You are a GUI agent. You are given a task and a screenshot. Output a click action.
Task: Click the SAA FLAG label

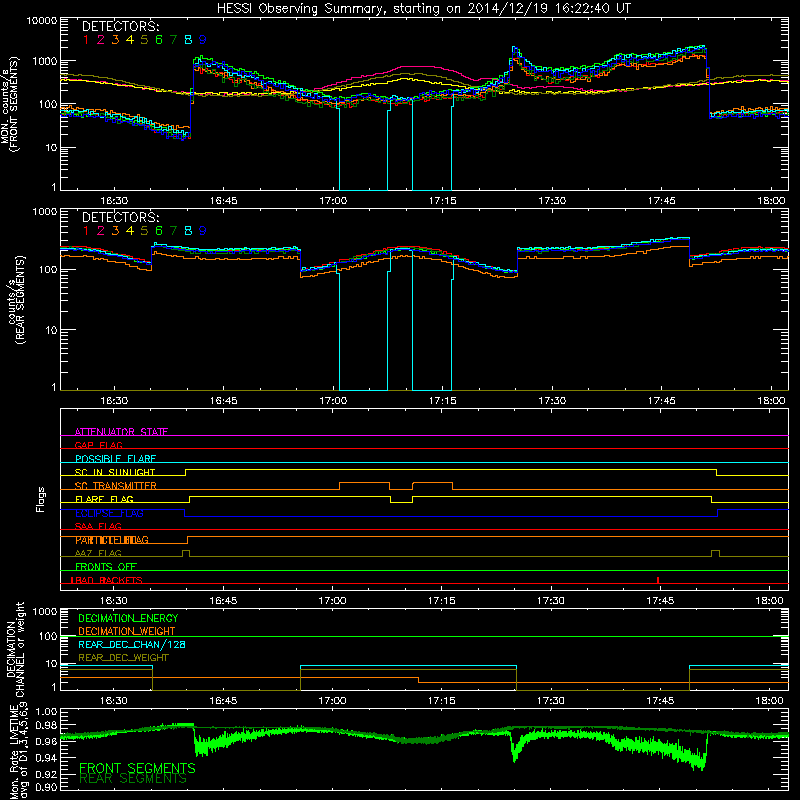point(98,526)
